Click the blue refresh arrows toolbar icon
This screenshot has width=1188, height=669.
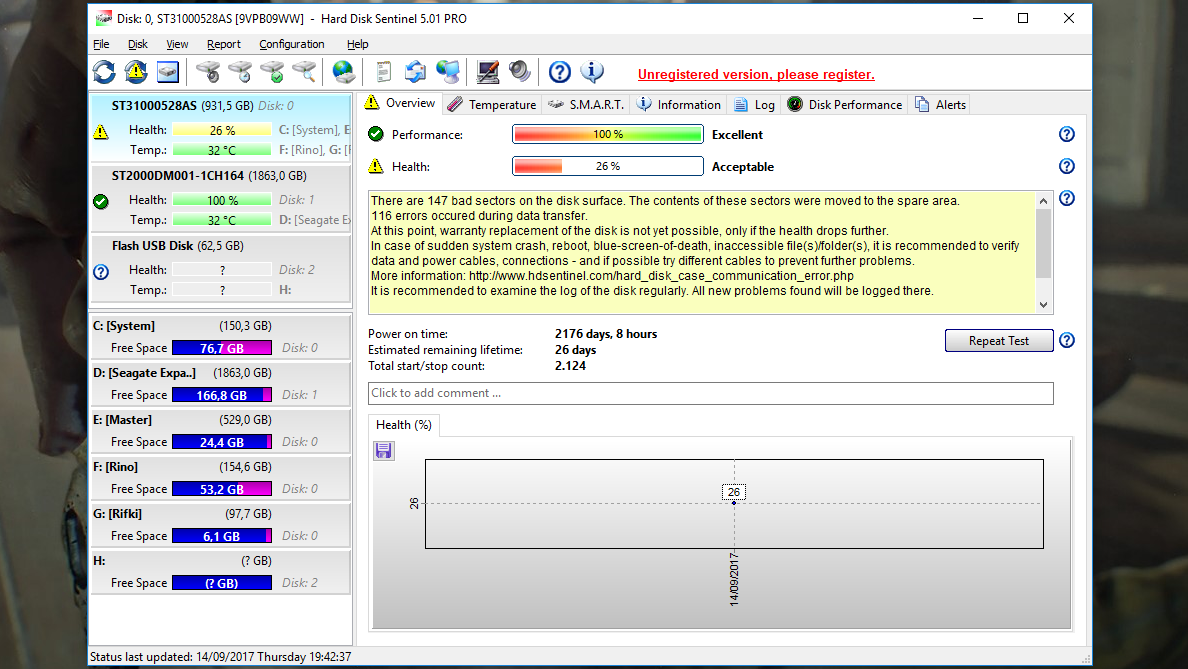pyautogui.click(x=104, y=72)
